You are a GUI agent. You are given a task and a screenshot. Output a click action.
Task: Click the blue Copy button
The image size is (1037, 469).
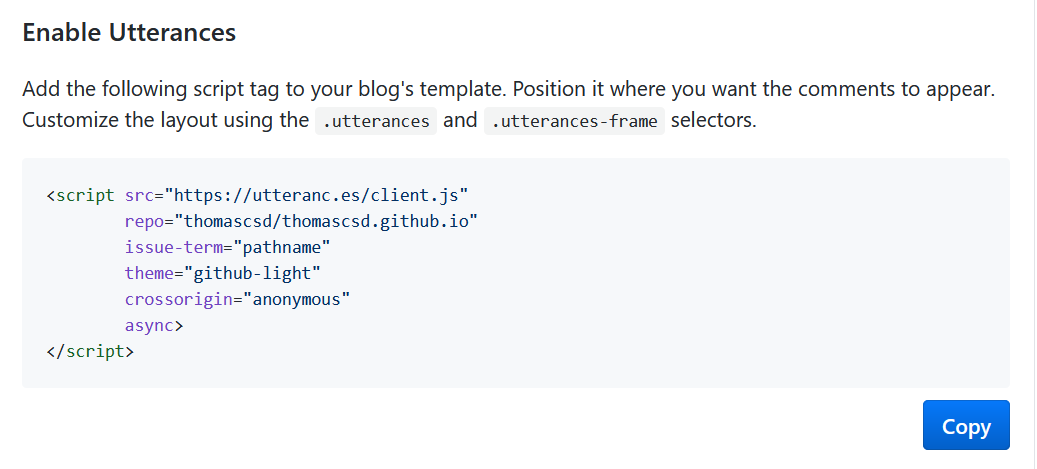pyautogui.click(x=965, y=426)
